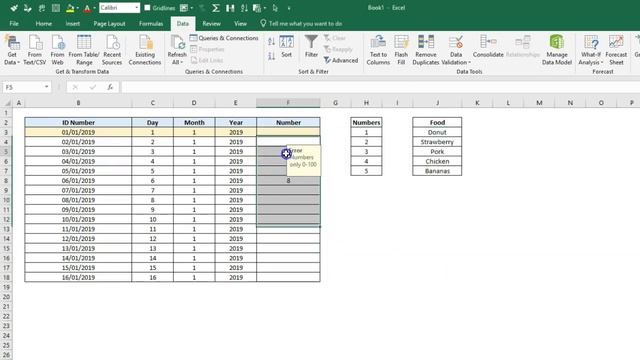640x360 pixels.
Task: Switch to the Page Layout tab
Action: coord(109,24)
